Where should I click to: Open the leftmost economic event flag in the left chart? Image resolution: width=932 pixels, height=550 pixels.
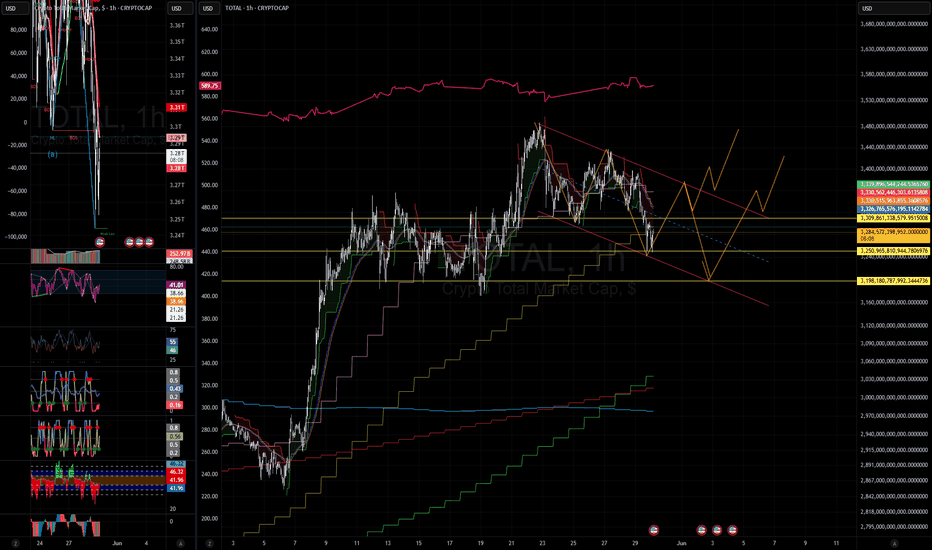pyautogui.click(x=100, y=242)
